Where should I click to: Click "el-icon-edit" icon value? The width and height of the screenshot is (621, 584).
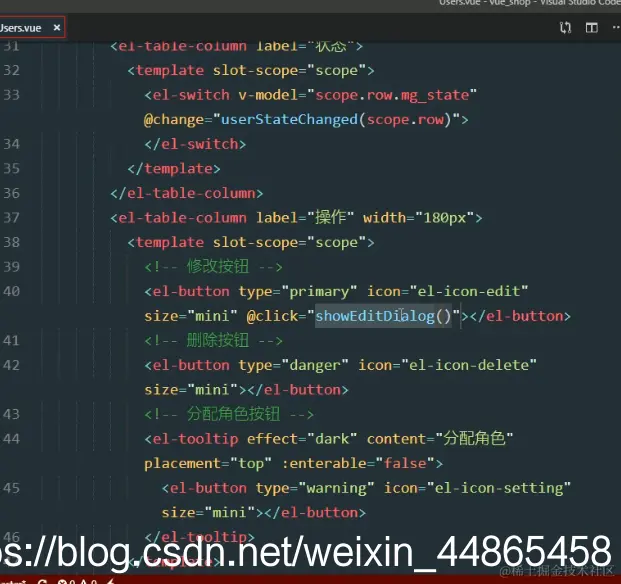tap(469, 291)
